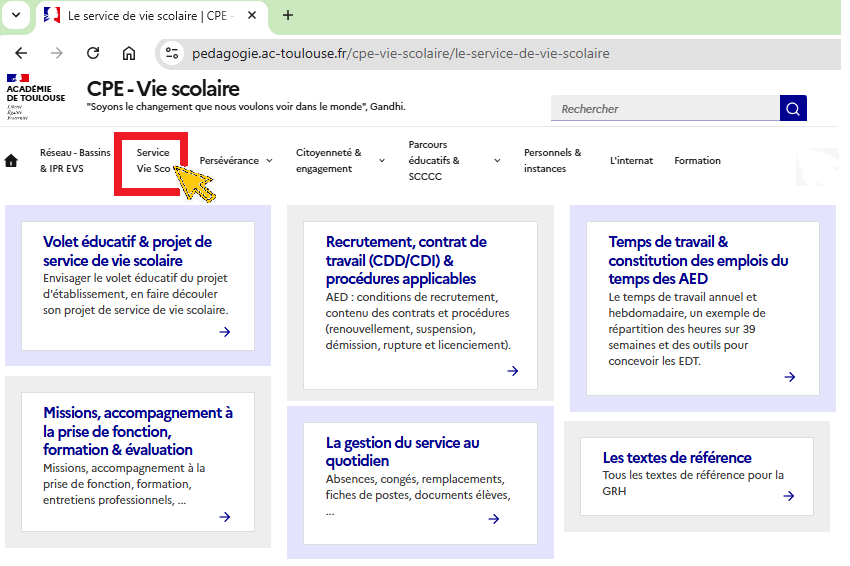Open the tab search dropdown arrow
Image resolution: width=850 pixels, height=566 pixels.
(15, 15)
